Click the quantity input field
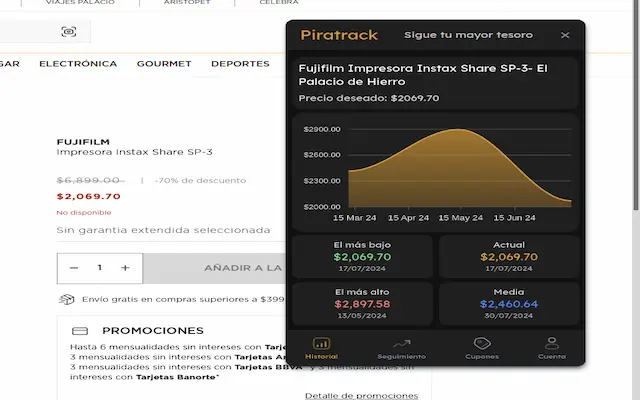 pos(99,268)
